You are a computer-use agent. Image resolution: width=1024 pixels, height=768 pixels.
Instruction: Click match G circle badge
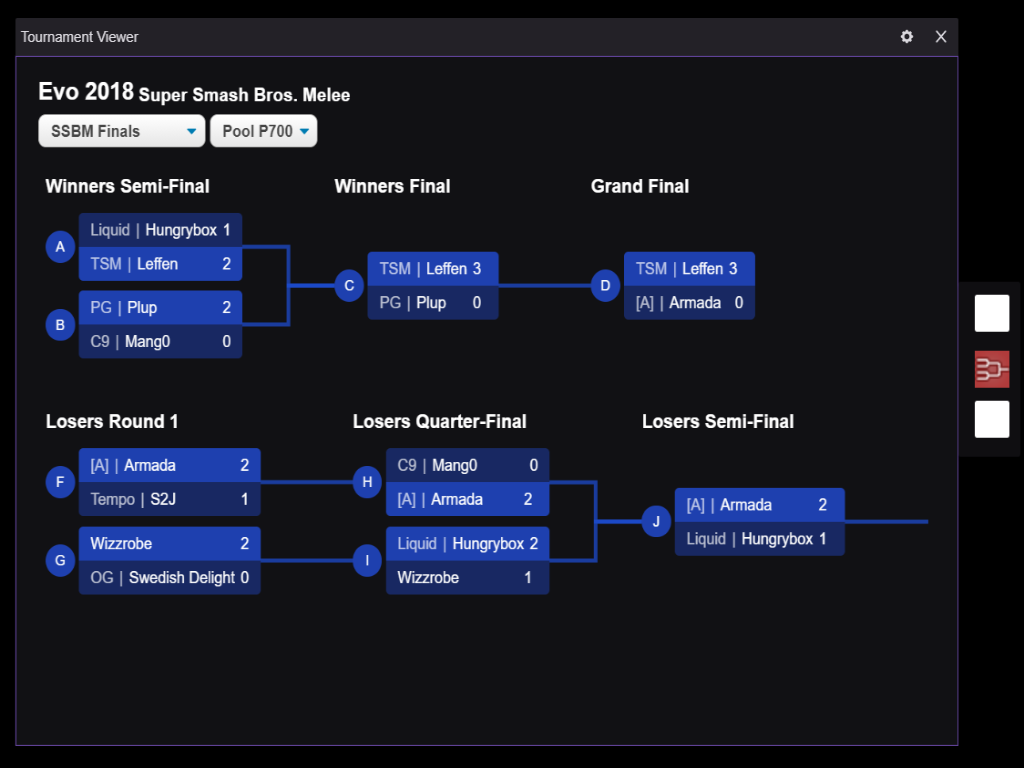[x=60, y=560]
